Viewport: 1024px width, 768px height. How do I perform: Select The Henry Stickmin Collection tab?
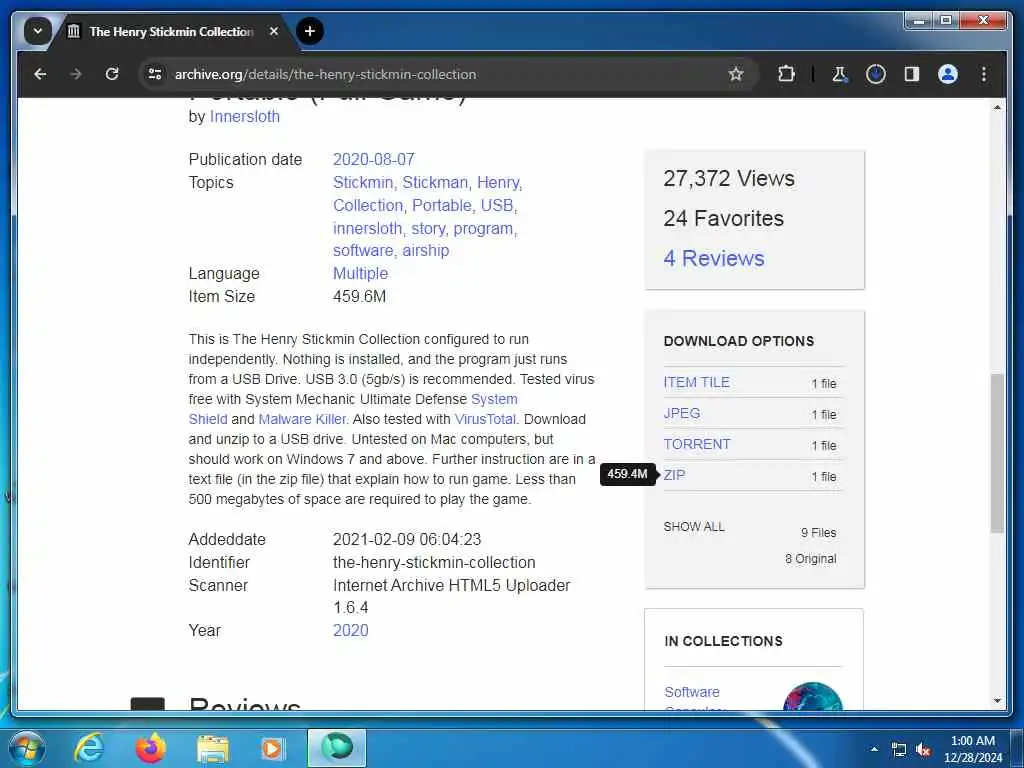171,31
